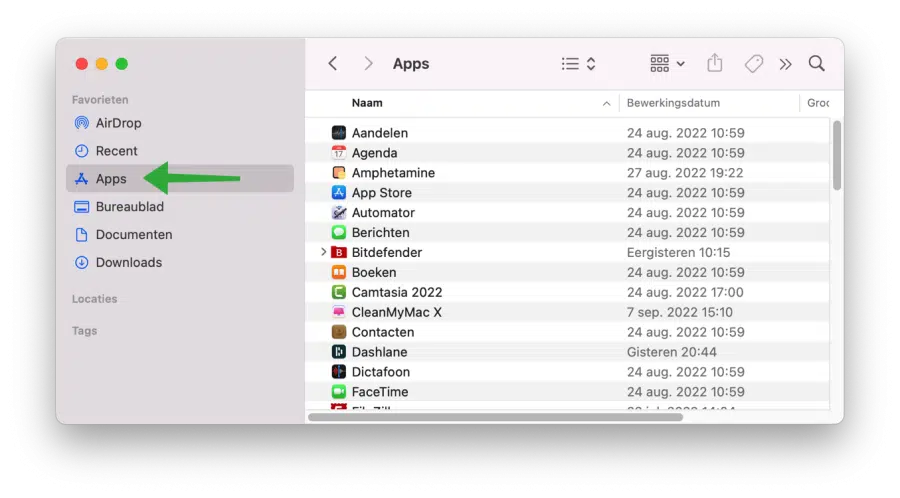Screen dimensions: 900x498
Task: Click the Dashlane icon
Action: coord(339,352)
